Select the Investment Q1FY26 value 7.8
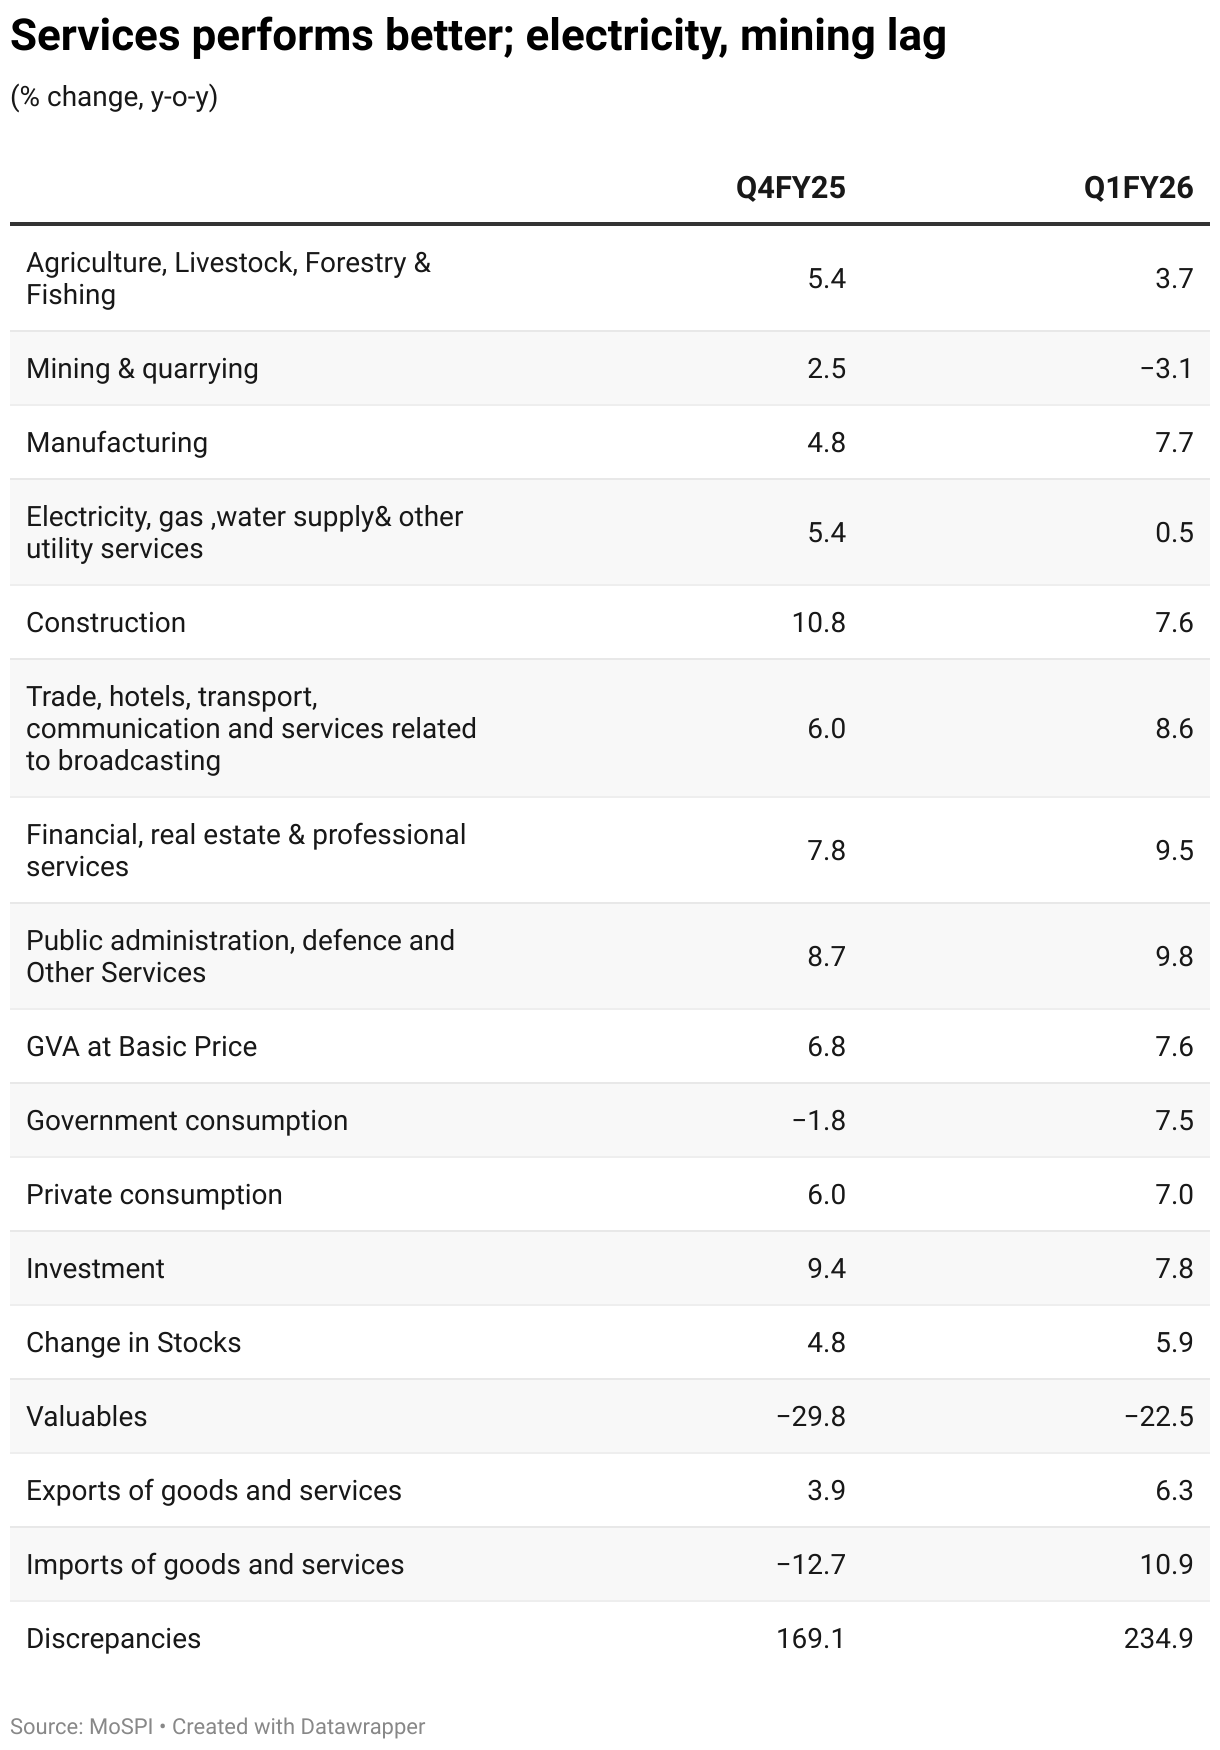The image size is (1220, 1750). [1174, 1269]
